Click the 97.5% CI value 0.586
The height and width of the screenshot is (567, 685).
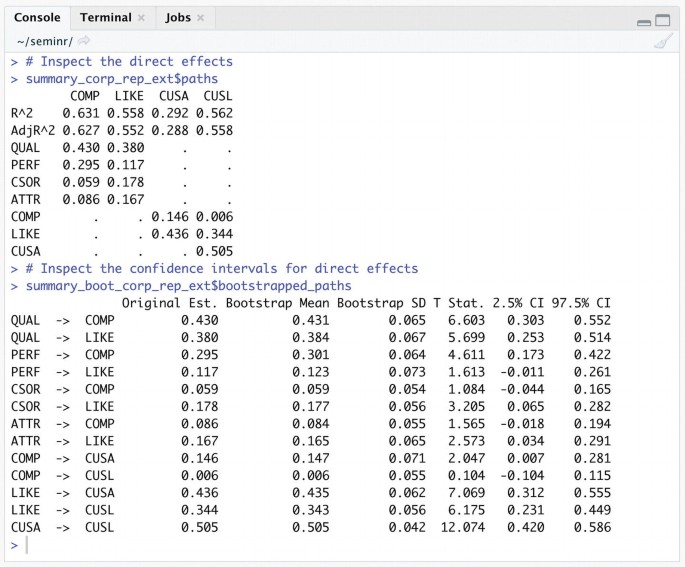(x=592, y=527)
